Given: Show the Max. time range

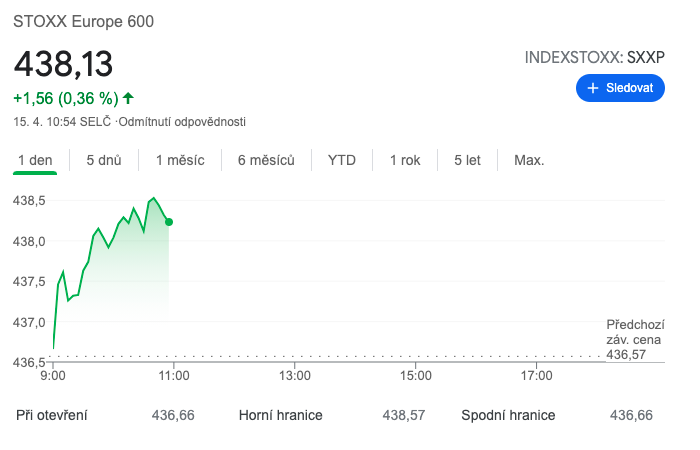Looking at the screenshot, I should 529,160.
